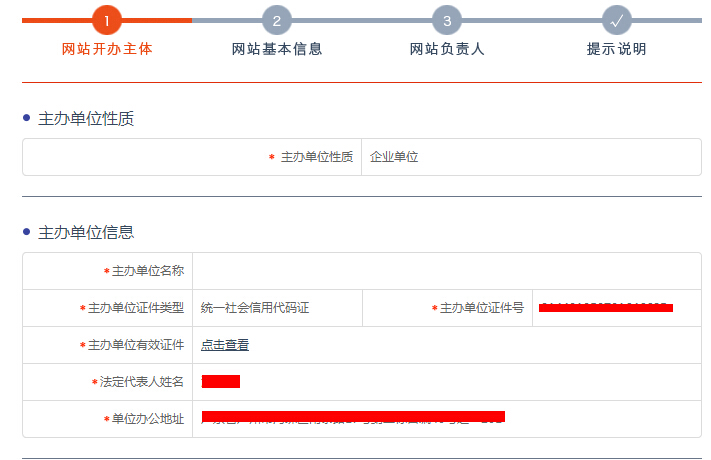Click the redacted 单位办公地址 value
The width and height of the screenshot is (711, 460).
353,417
